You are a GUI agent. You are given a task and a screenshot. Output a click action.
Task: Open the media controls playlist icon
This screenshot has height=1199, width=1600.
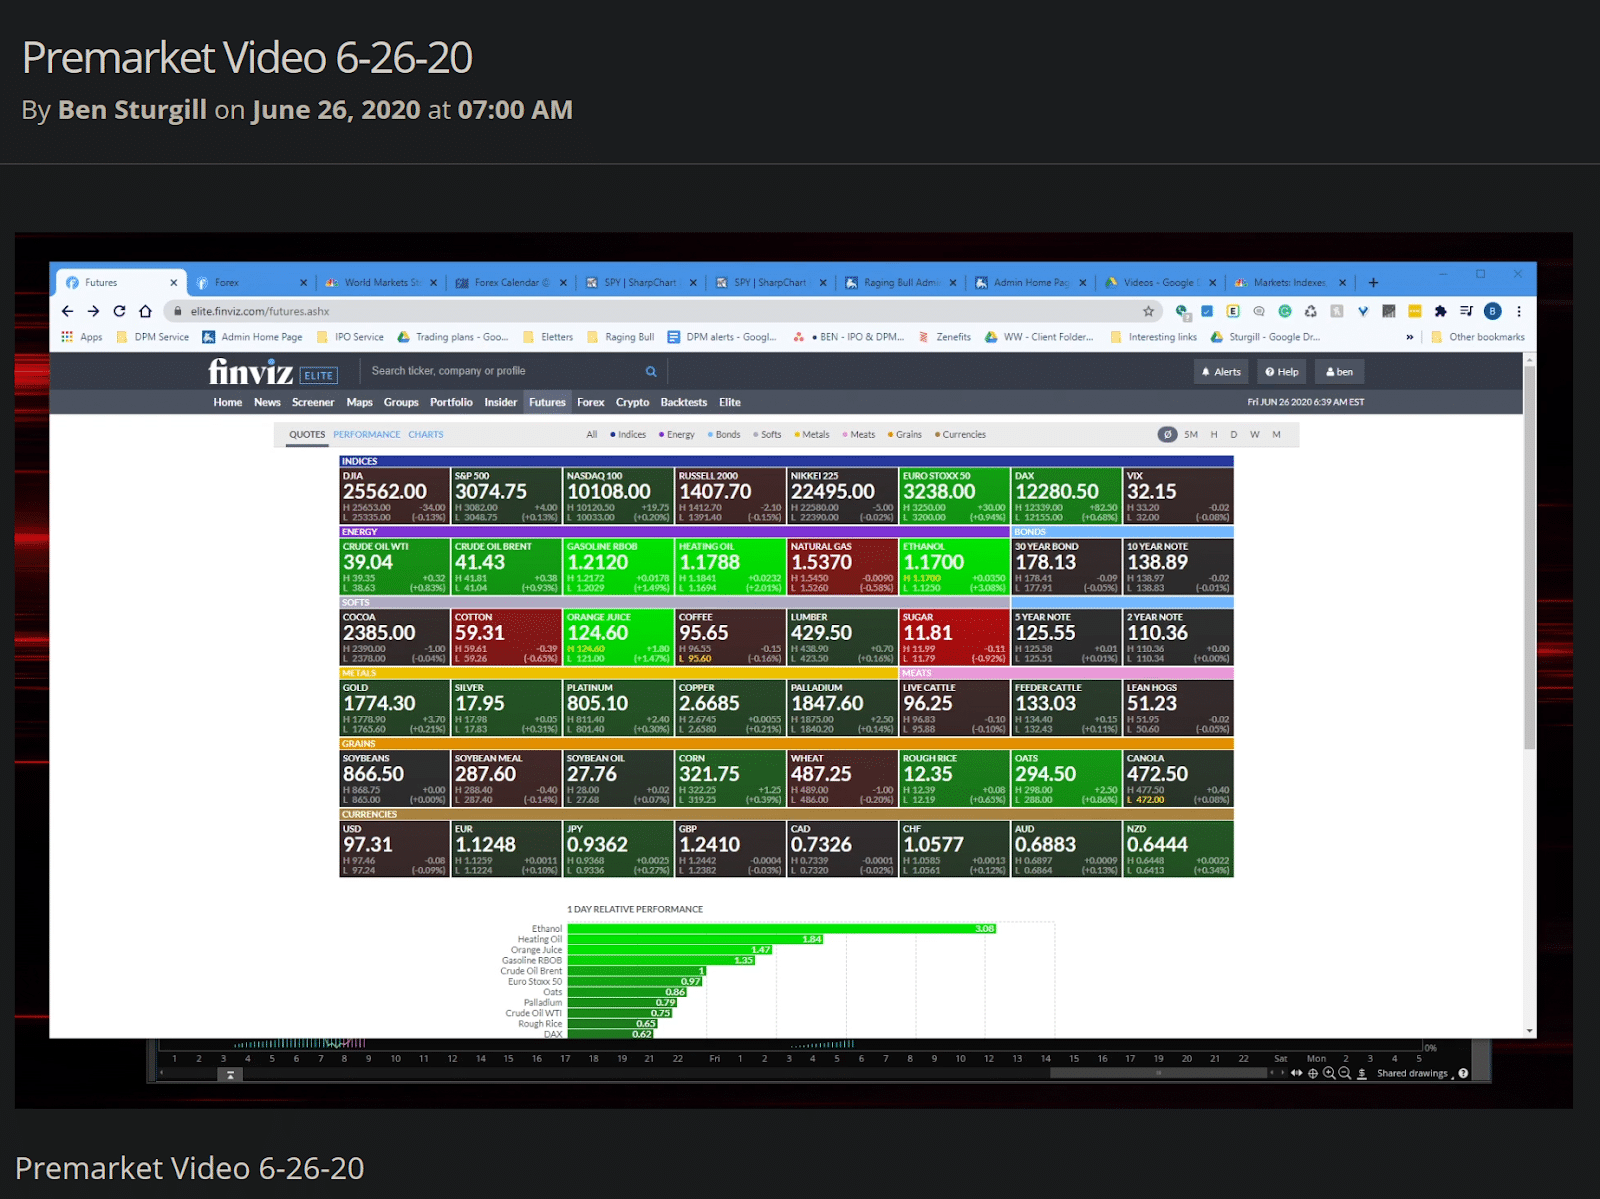(1466, 311)
